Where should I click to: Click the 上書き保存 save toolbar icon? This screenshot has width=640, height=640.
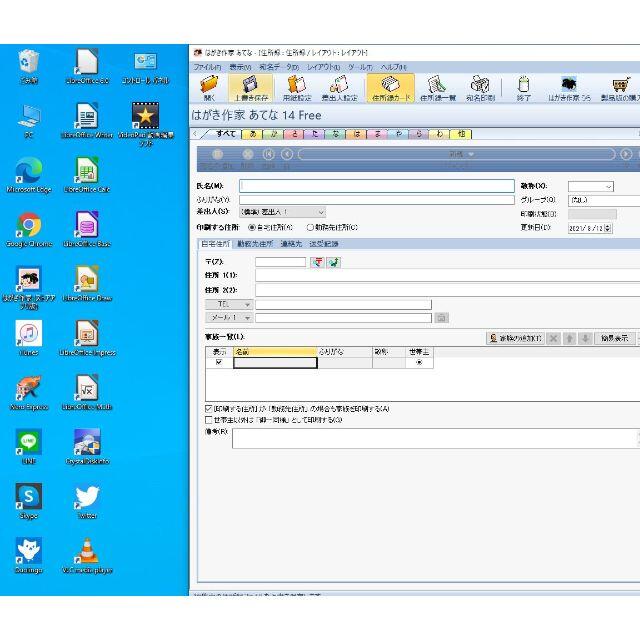[251, 87]
